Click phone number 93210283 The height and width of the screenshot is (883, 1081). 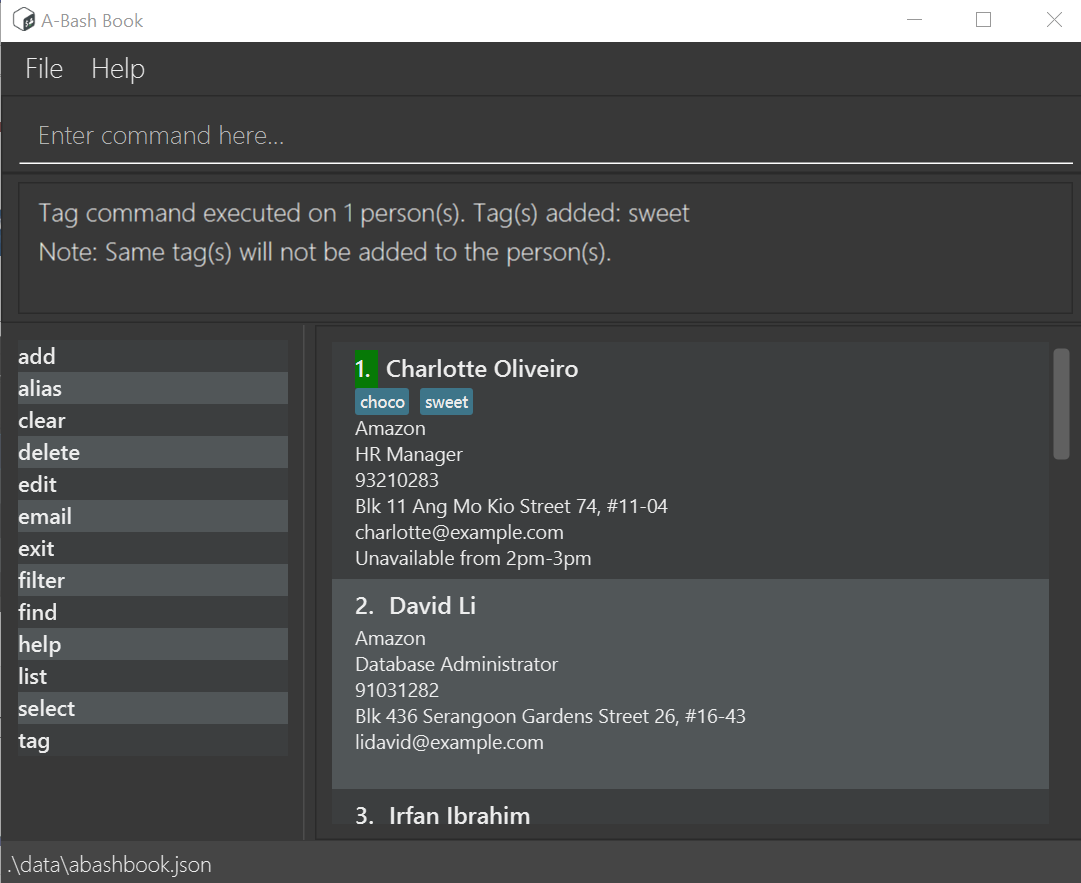[x=396, y=480]
